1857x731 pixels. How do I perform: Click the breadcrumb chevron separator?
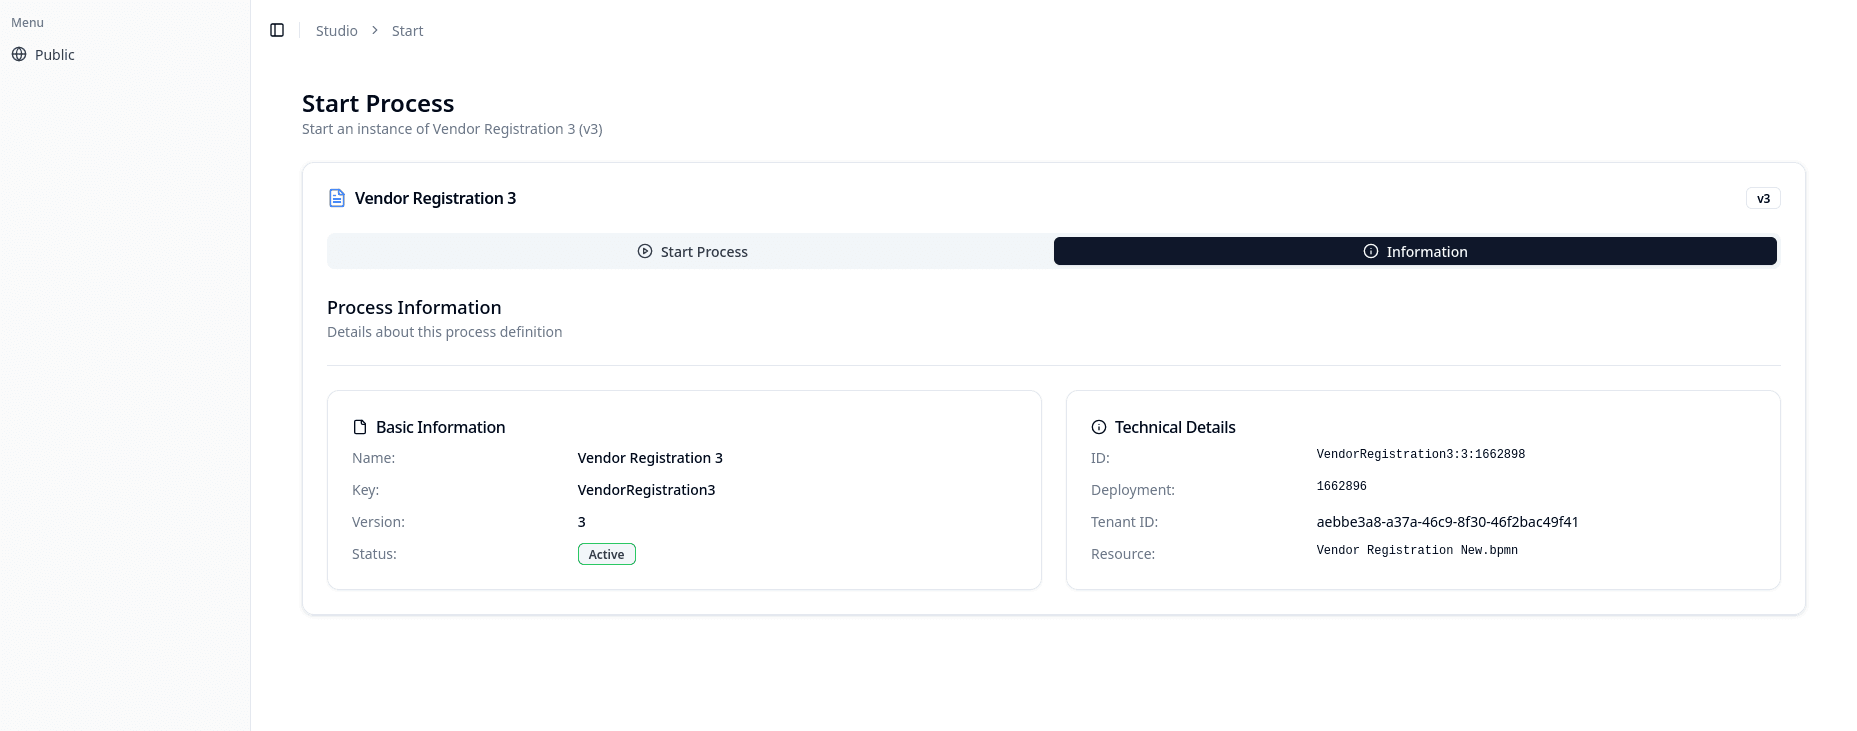pos(375,30)
